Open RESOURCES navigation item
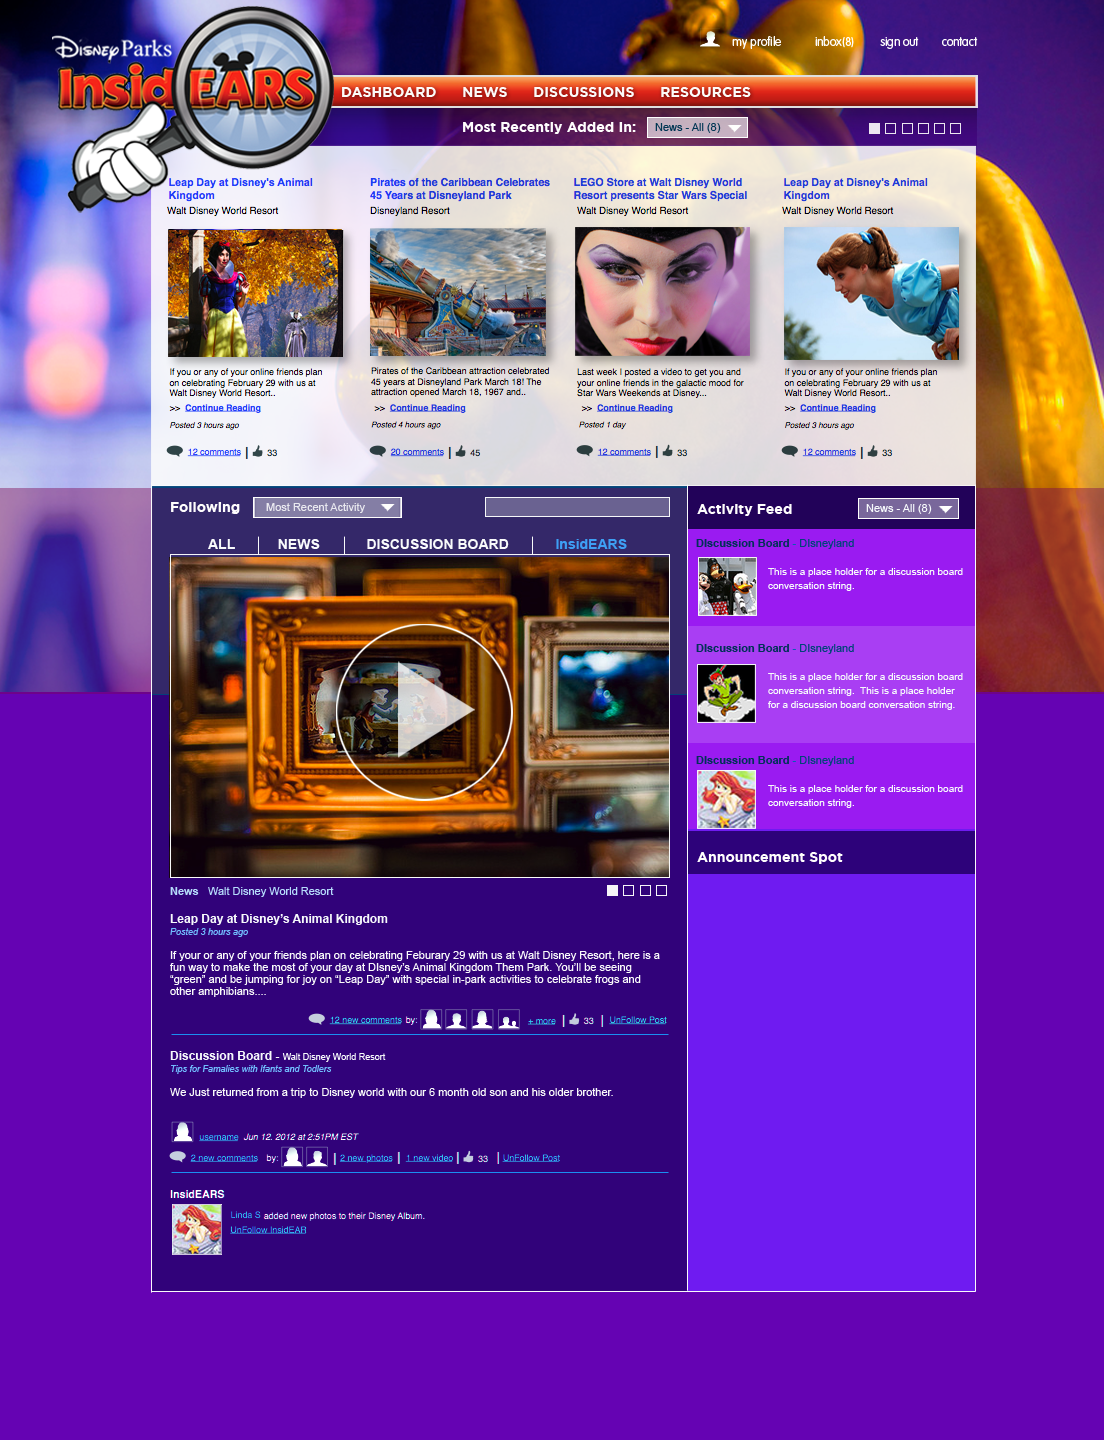Viewport: 1104px width, 1440px height. coord(706,92)
